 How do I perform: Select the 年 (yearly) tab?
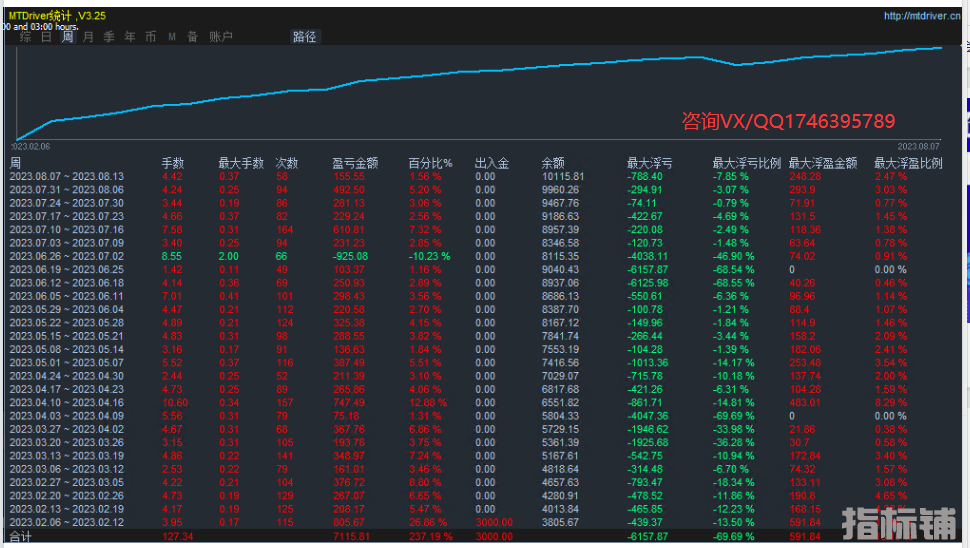click(130, 37)
